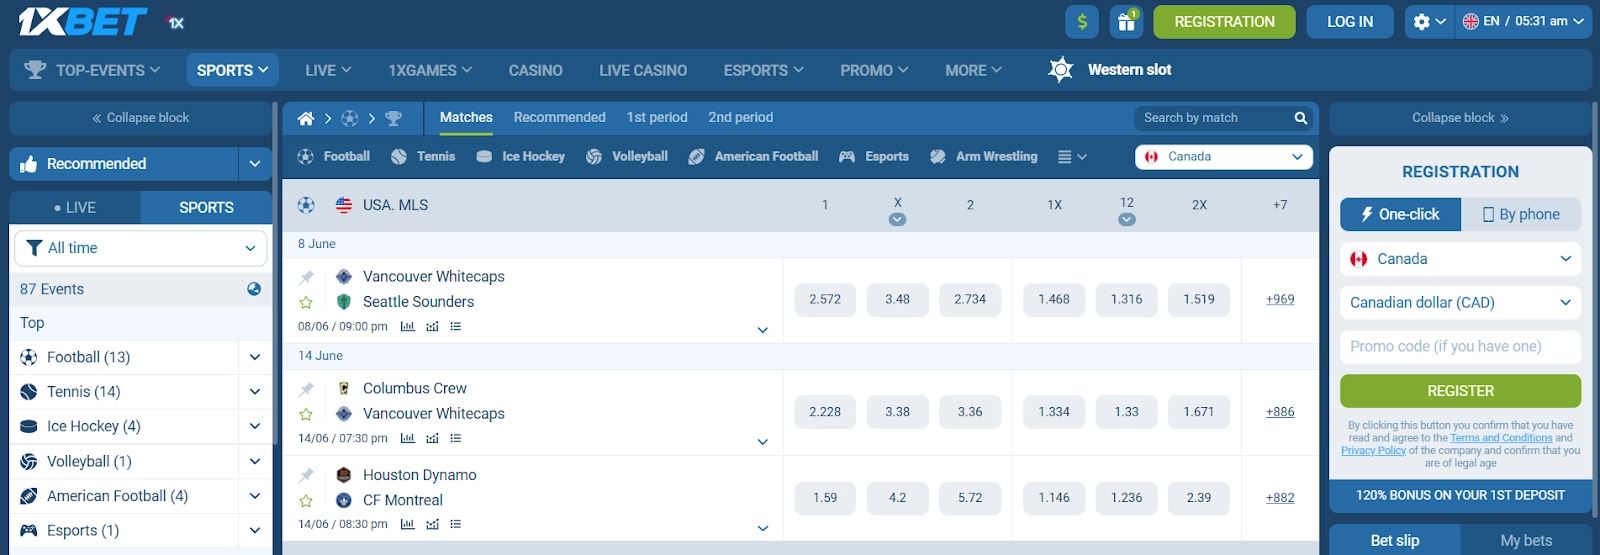Open line graph icon for Columbus Crew match
This screenshot has width=1600, height=555.
pos(432,439)
